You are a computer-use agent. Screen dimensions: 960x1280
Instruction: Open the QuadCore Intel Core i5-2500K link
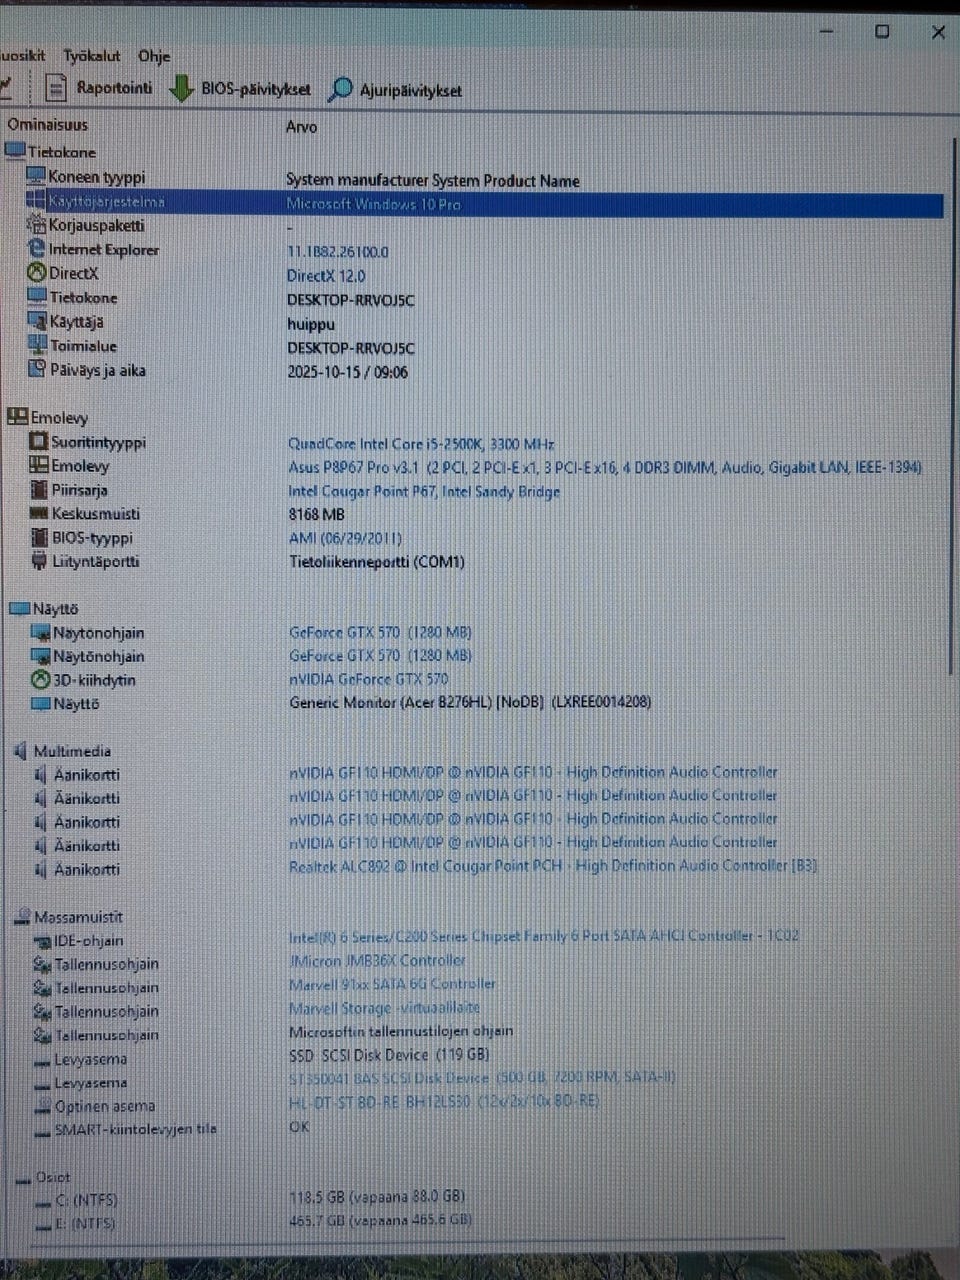[421, 444]
